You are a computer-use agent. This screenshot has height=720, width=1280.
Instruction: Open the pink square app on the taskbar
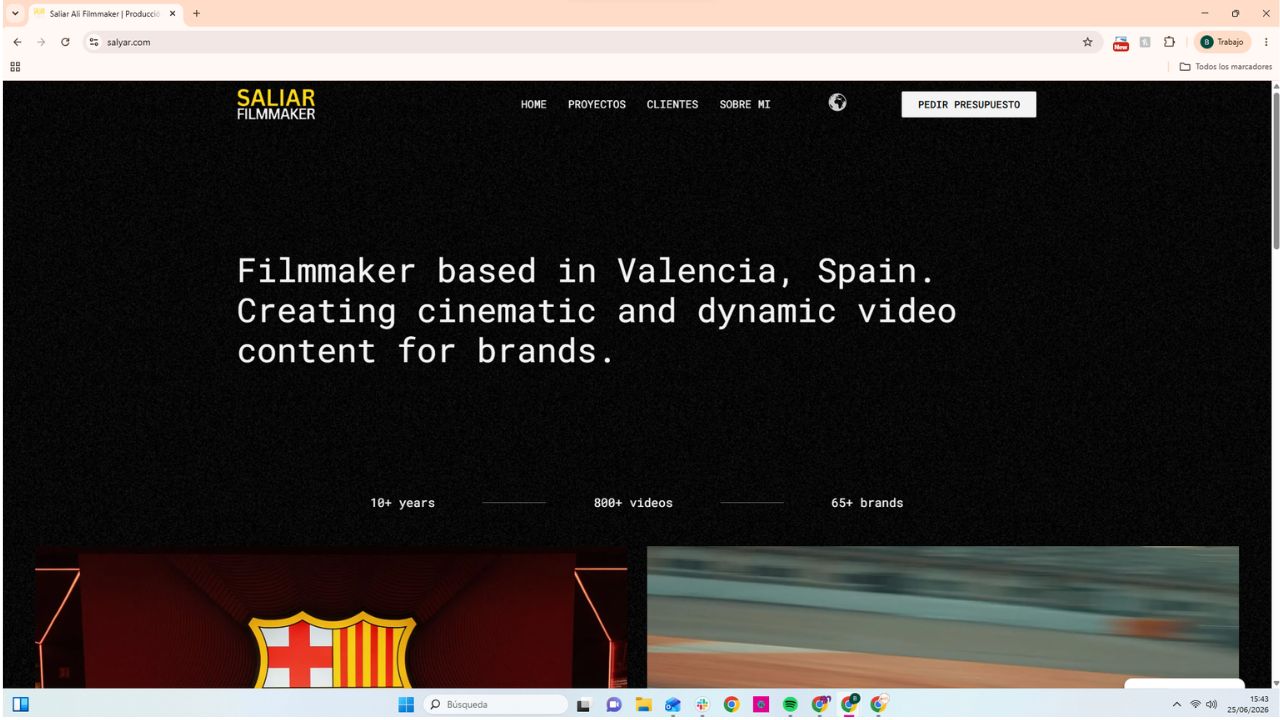(x=761, y=705)
